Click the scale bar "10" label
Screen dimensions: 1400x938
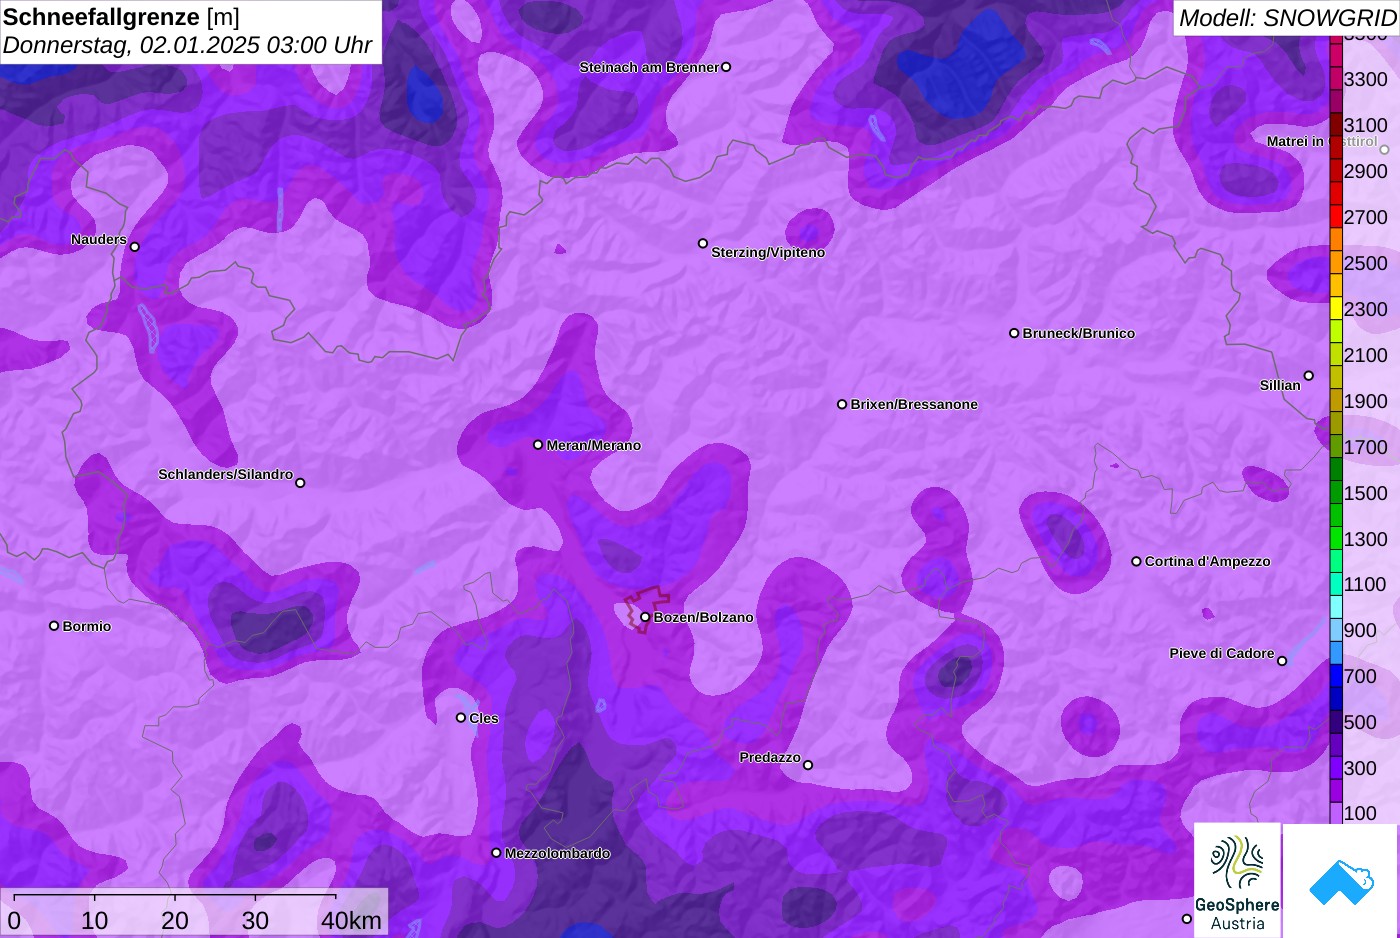point(95,921)
